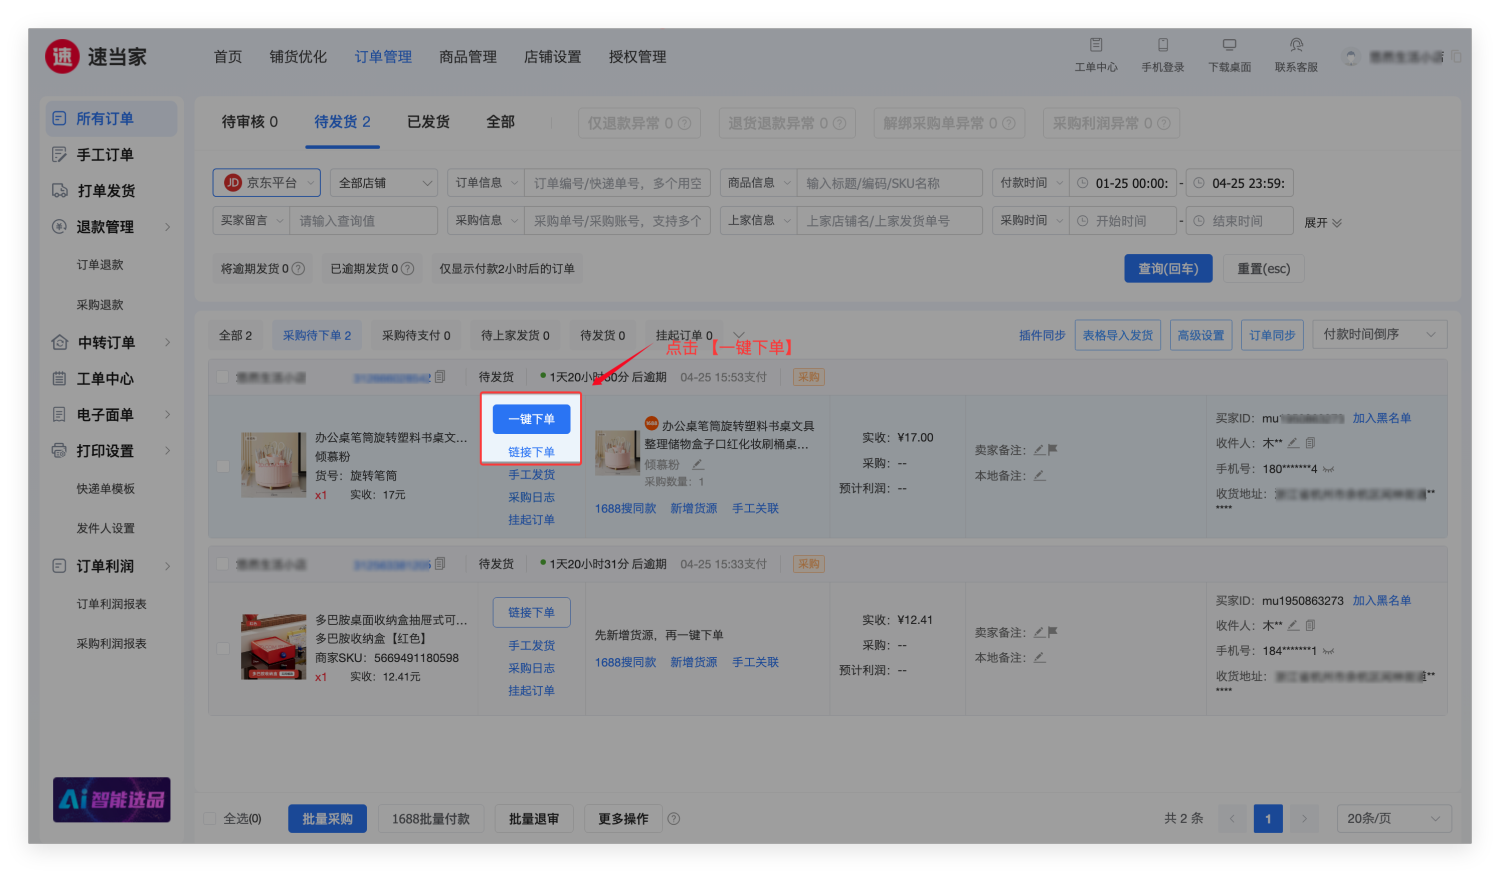Image resolution: width=1500 pixels, height=872 pixels.
Task: Open the 工单中心 icon in top bar
Action: coord(1096,45)
